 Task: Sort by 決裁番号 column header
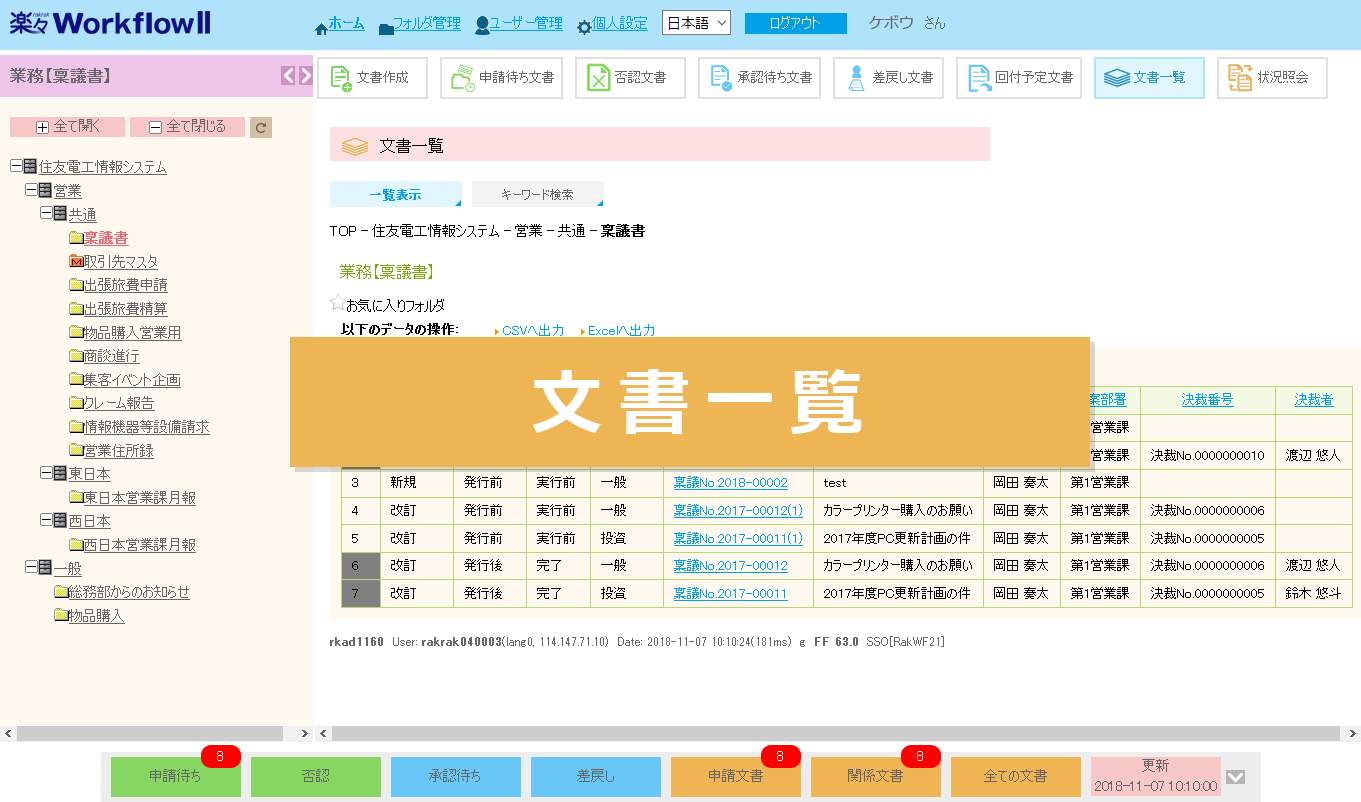(x=1207, y=399)
